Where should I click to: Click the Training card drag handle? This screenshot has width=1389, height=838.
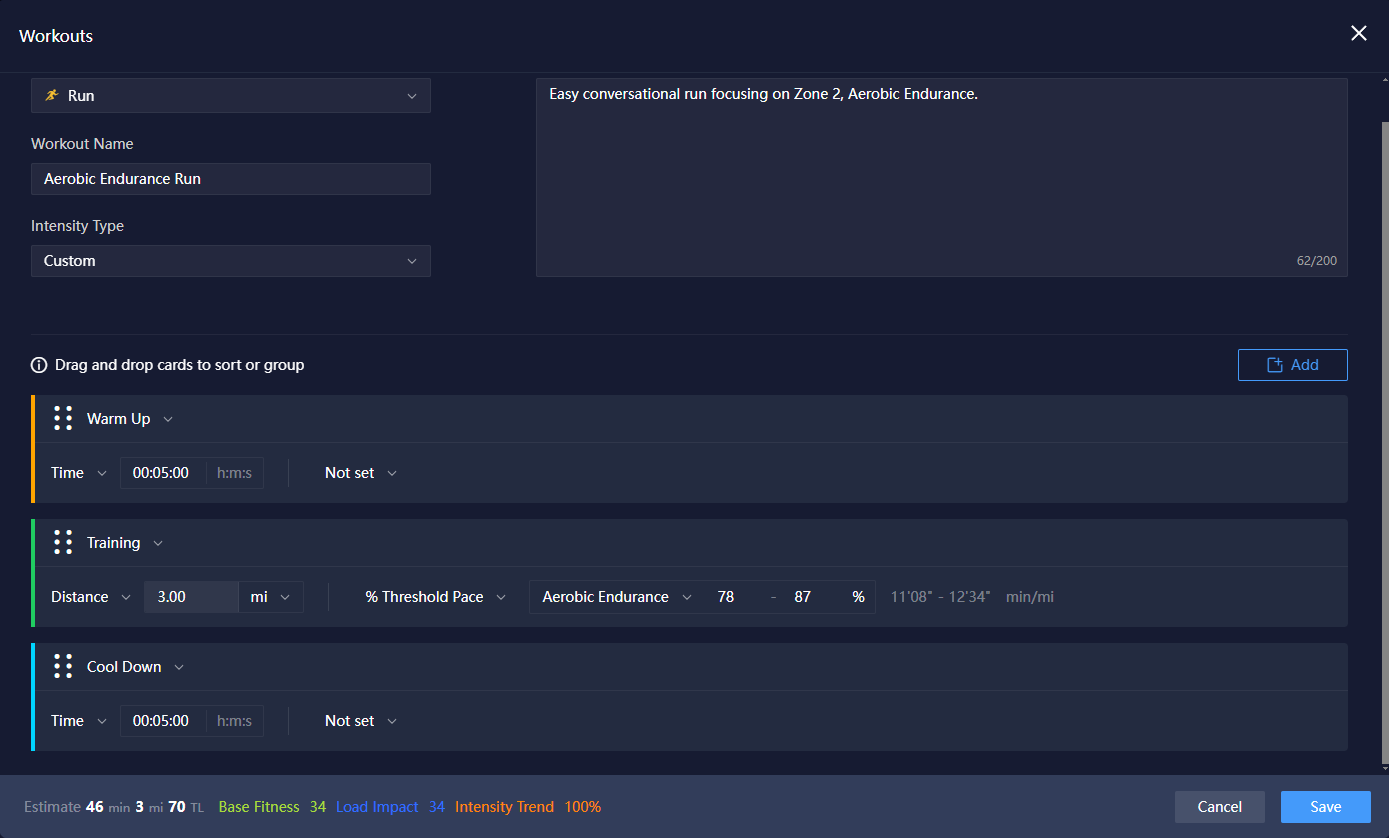(63, 543)
